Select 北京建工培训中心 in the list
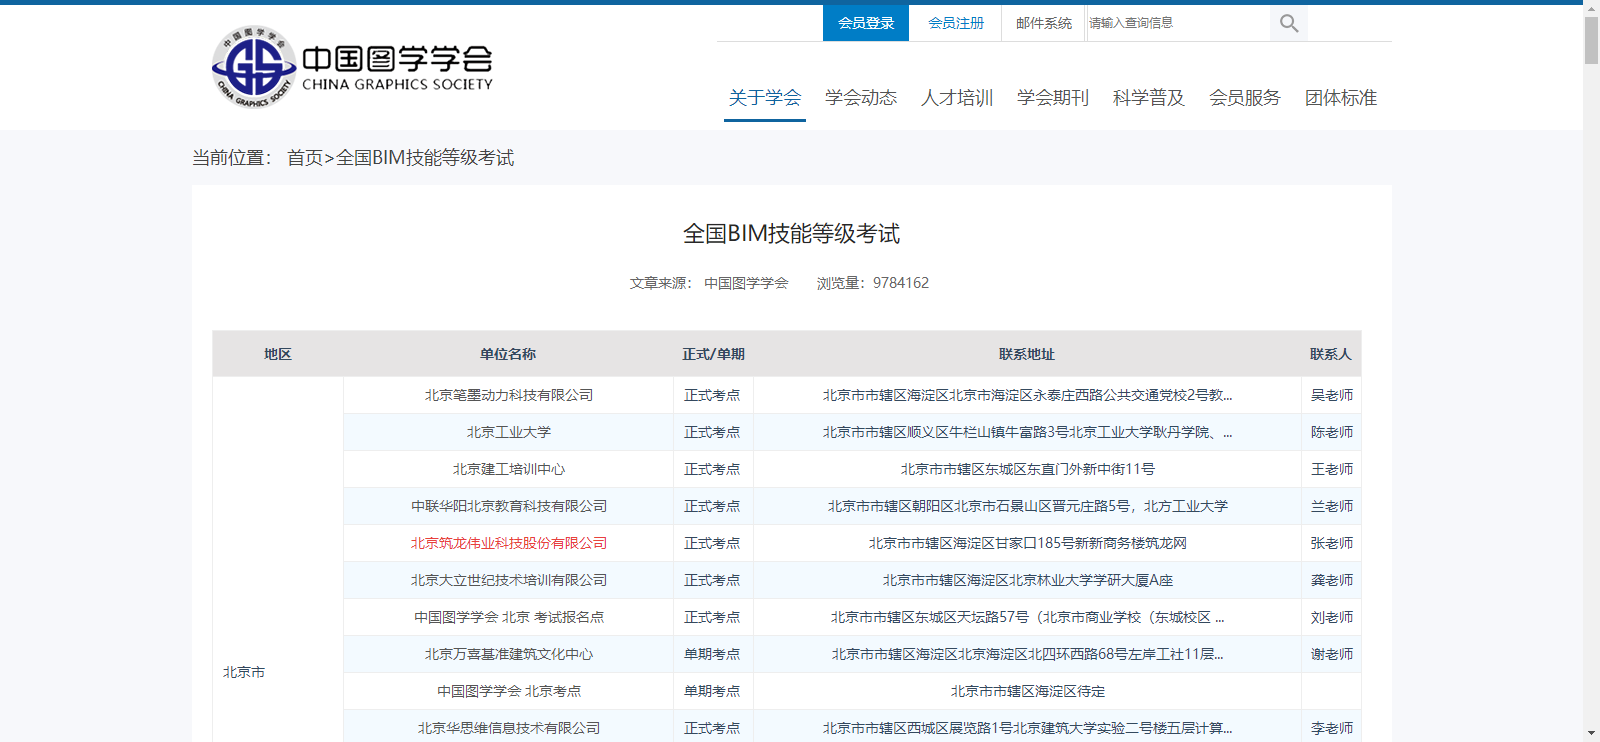 tap(509, 469)
